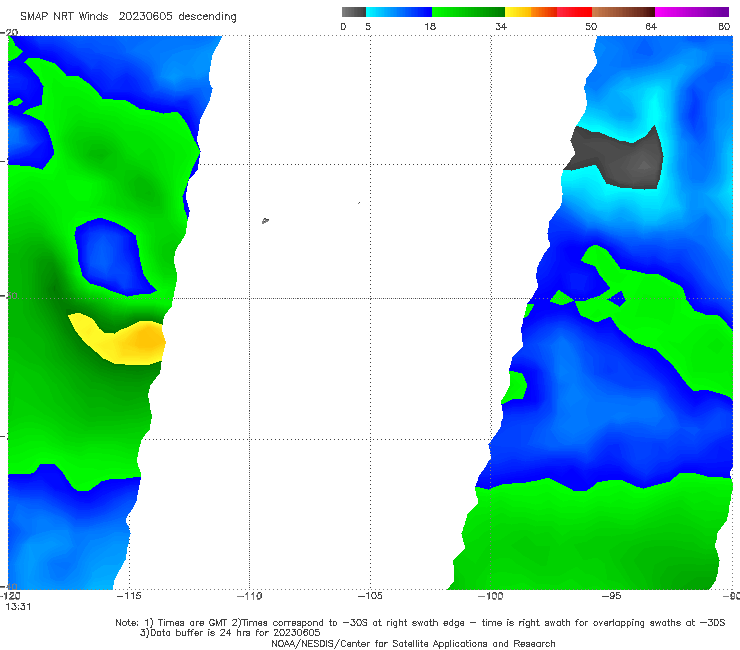The image size is (740, 650).
Task: Click the longitude label '-100'
Action: [490, 596]
